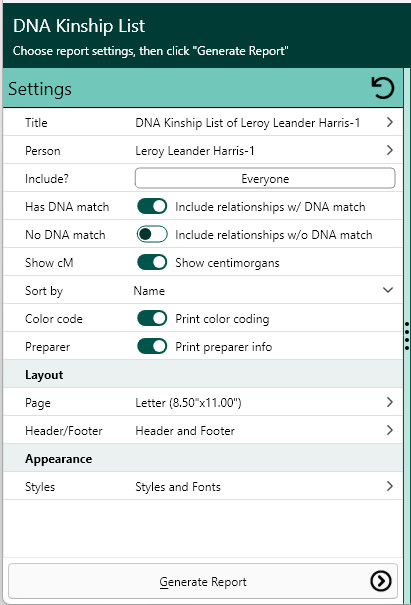Click the Styles row label
Viewport: 411px width, 605px height.
40,487
